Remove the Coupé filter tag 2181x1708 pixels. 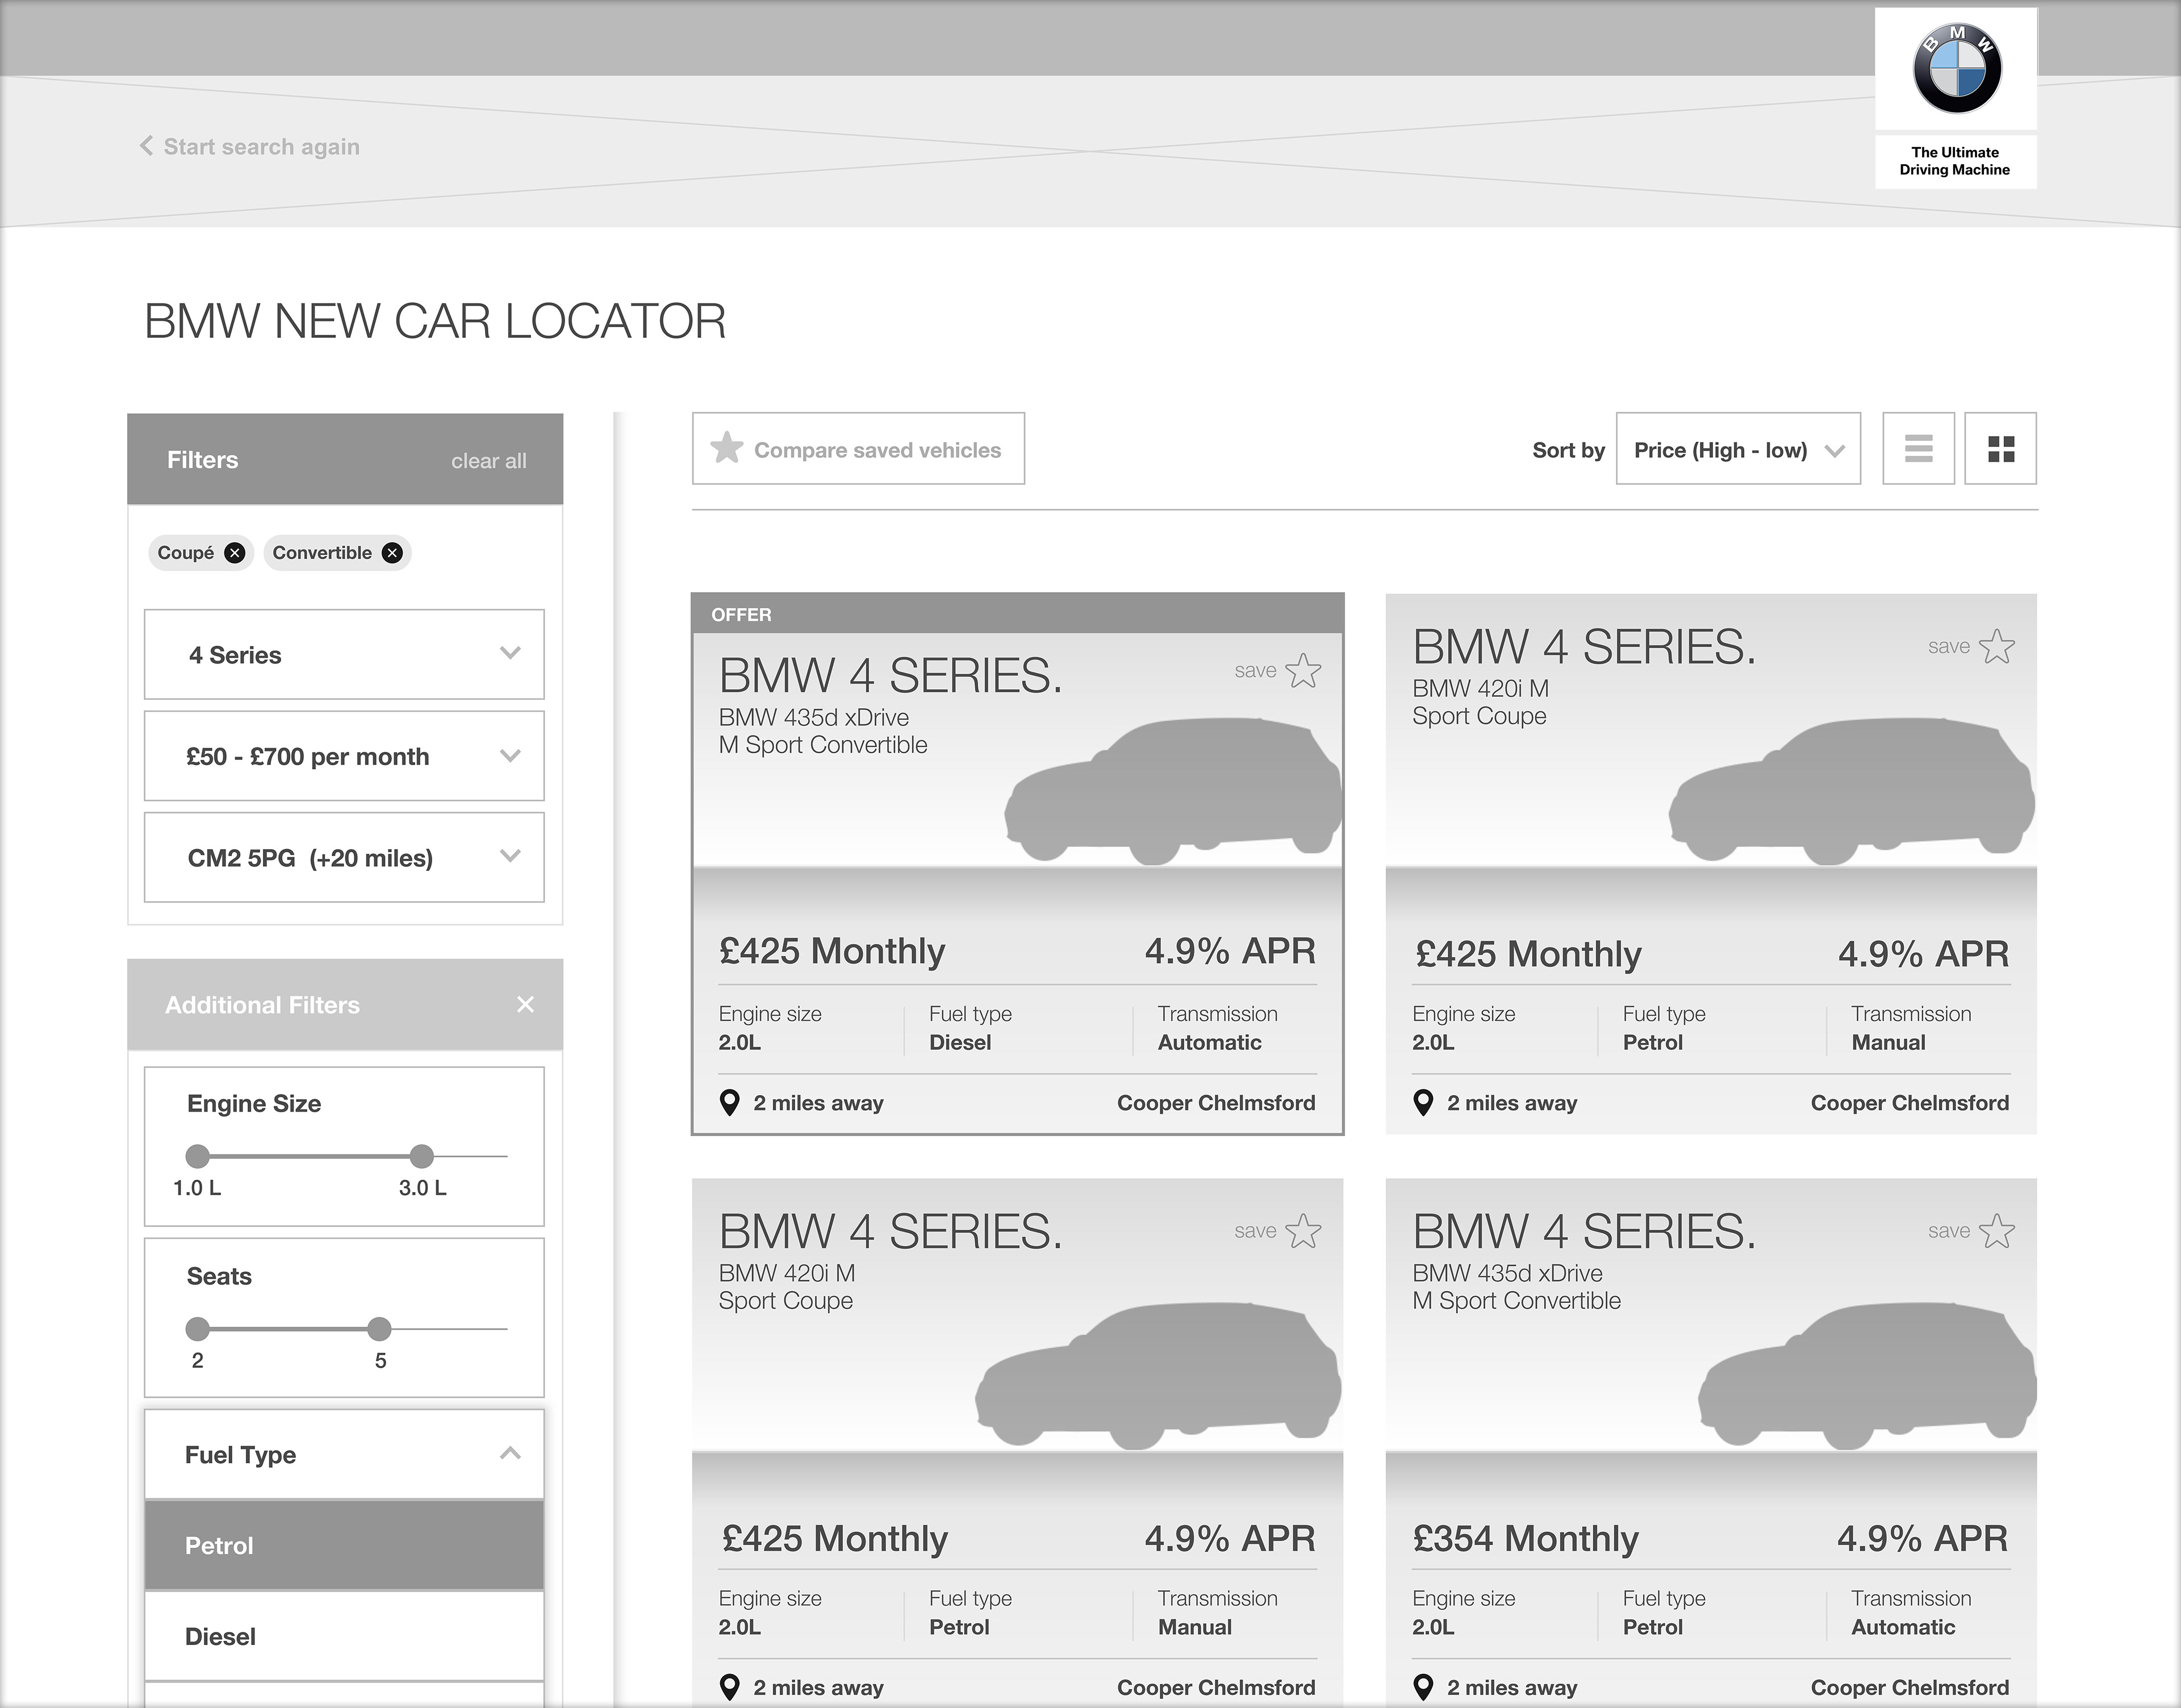[234, 553]
